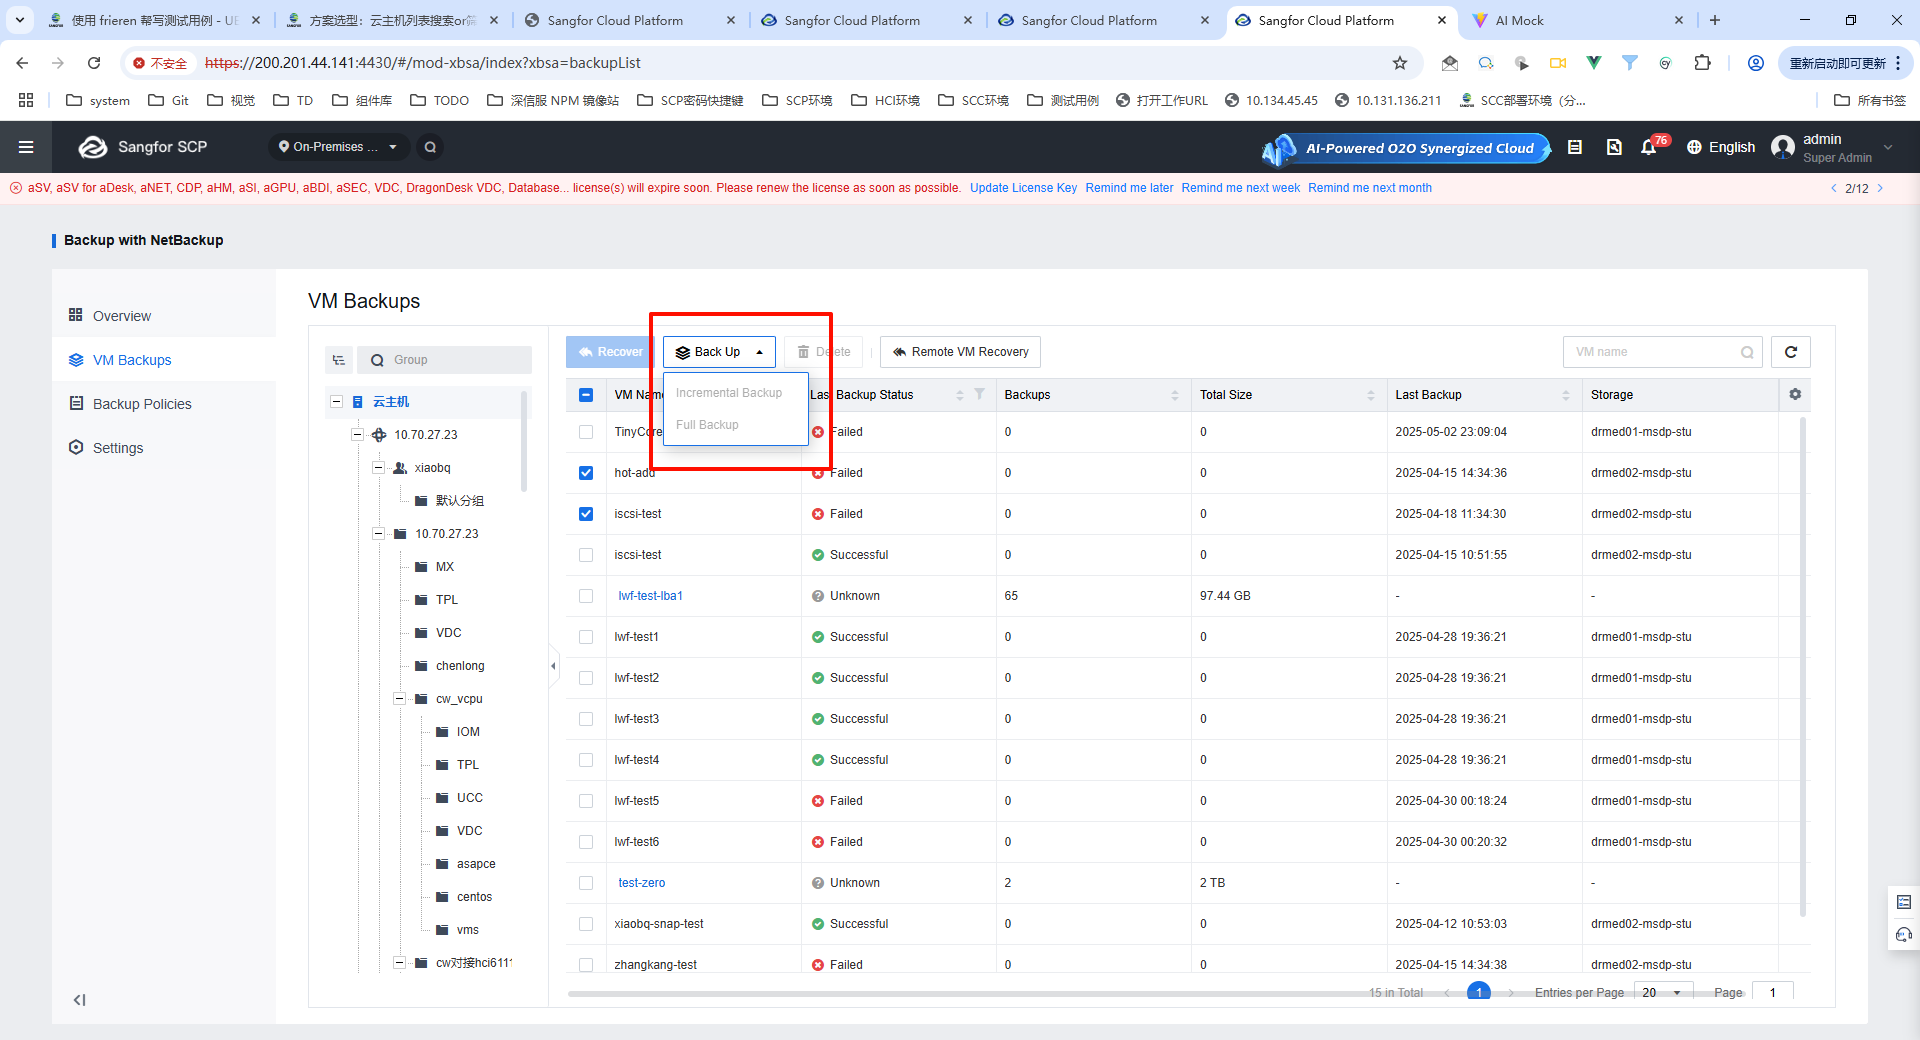Collapse the 云主机 root tree node
1920x1040 pixels.
click(337, 402)
